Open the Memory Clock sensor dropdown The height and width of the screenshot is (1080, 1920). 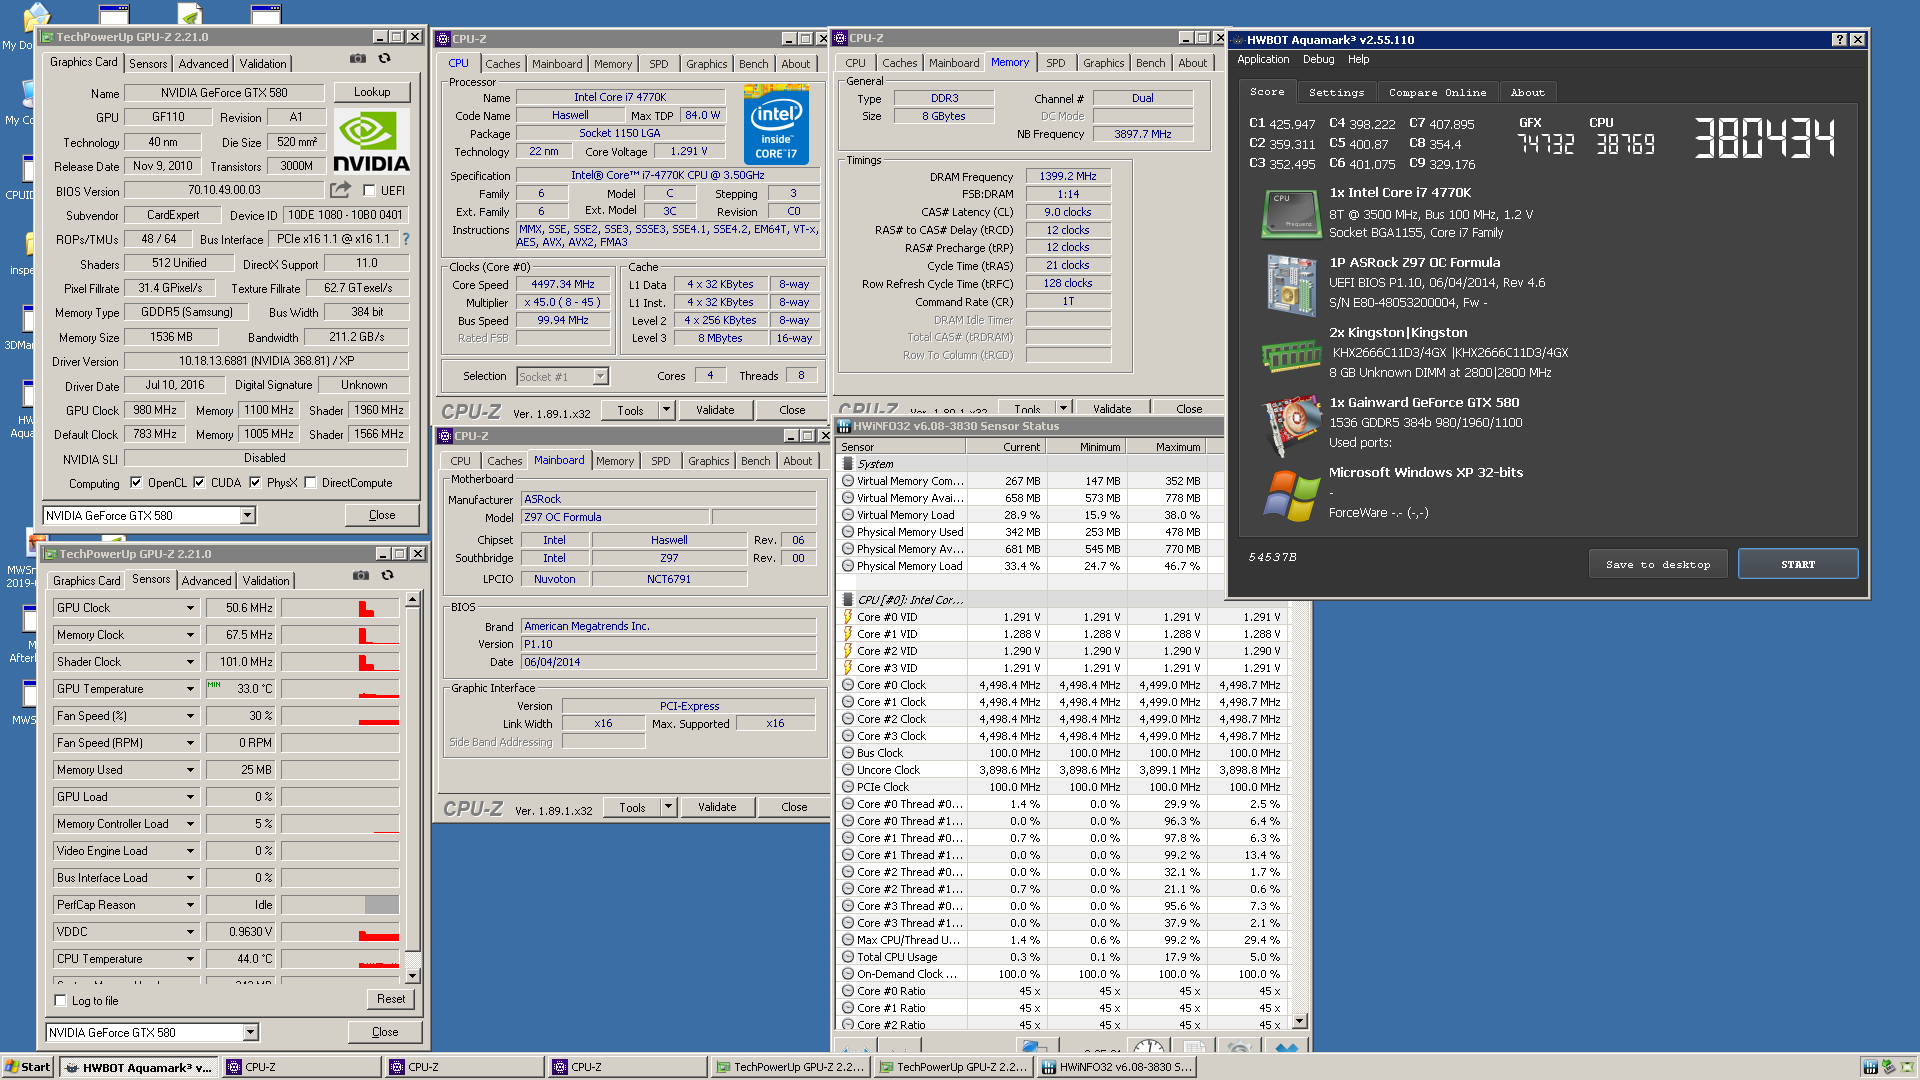pos(190,635)
